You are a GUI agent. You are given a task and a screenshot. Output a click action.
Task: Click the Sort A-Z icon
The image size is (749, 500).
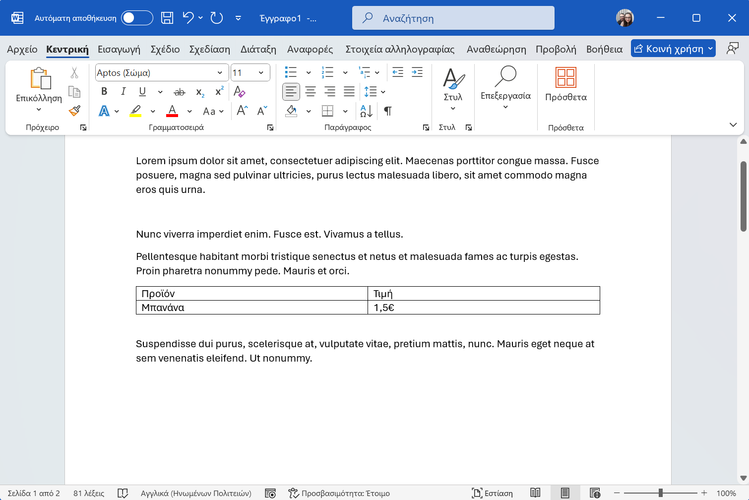366,111
